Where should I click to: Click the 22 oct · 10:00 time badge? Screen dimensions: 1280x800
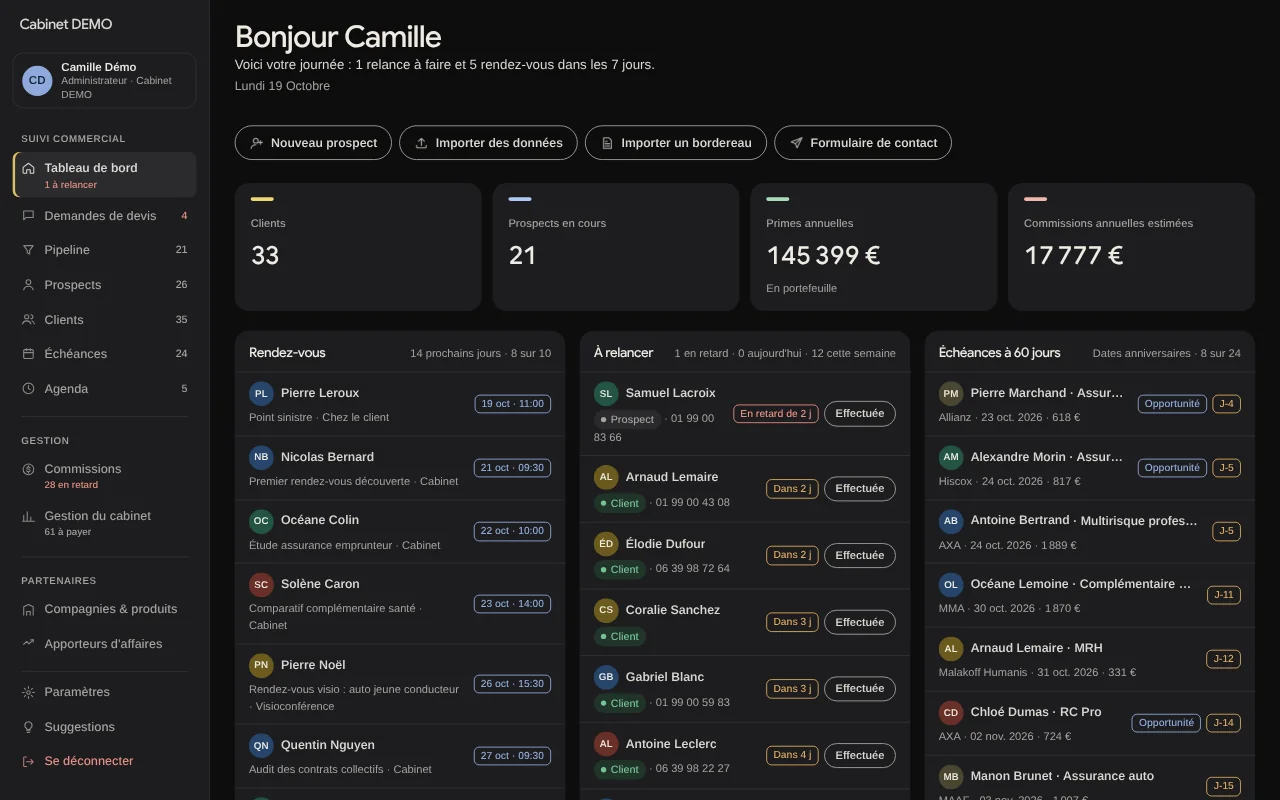coord(512,531)
